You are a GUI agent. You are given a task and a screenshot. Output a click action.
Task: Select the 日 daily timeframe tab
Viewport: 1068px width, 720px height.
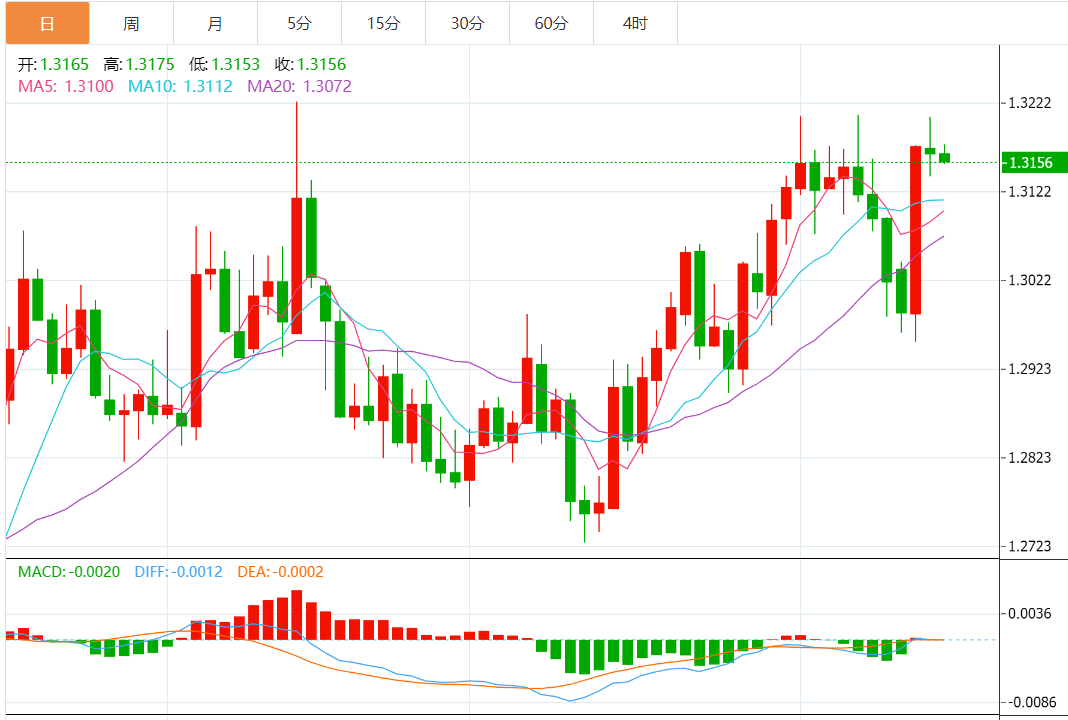tap(48, 23)
